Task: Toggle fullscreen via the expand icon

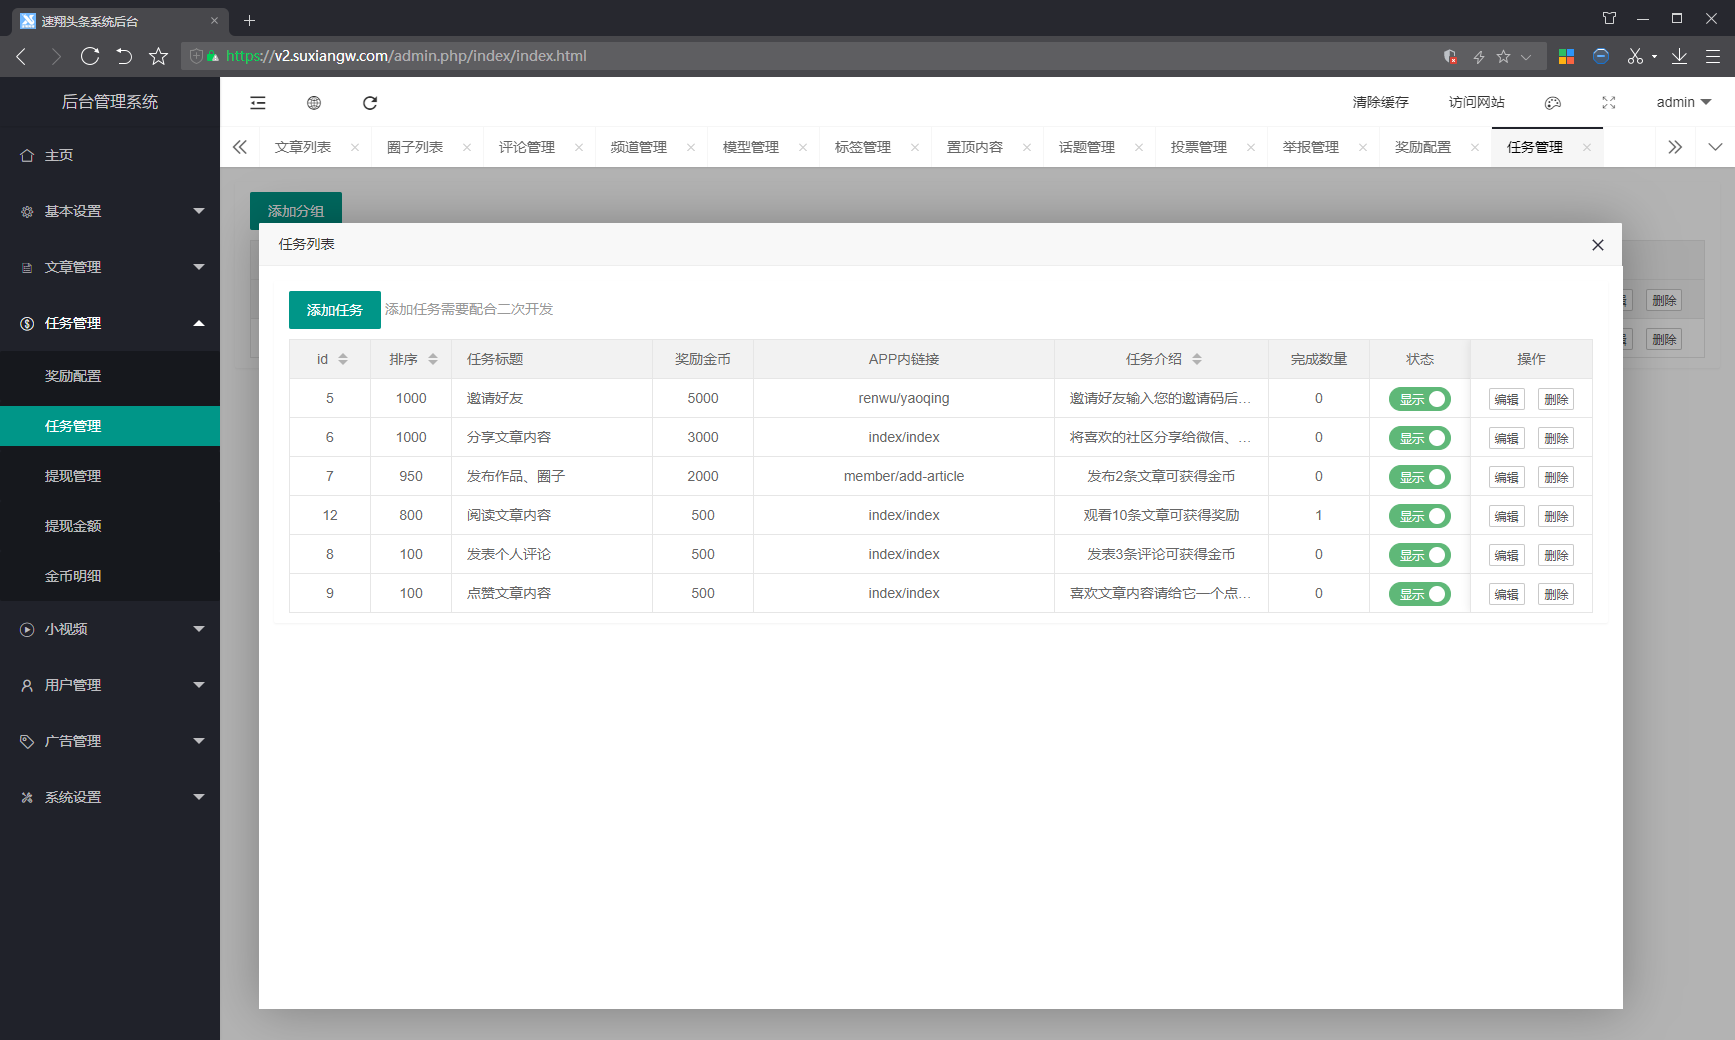Action: (x=1609, y=103)
